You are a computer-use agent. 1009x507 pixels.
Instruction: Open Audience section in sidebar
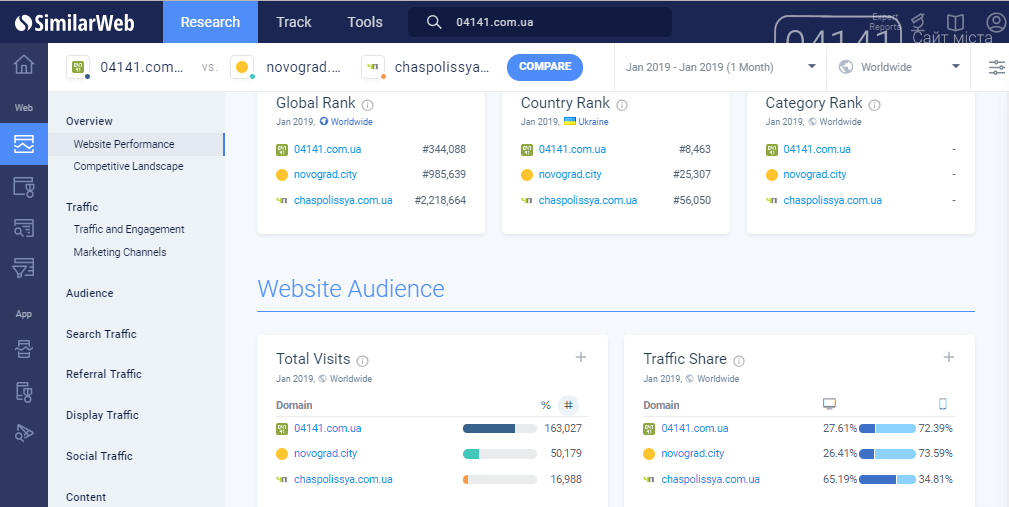[89, 293]
